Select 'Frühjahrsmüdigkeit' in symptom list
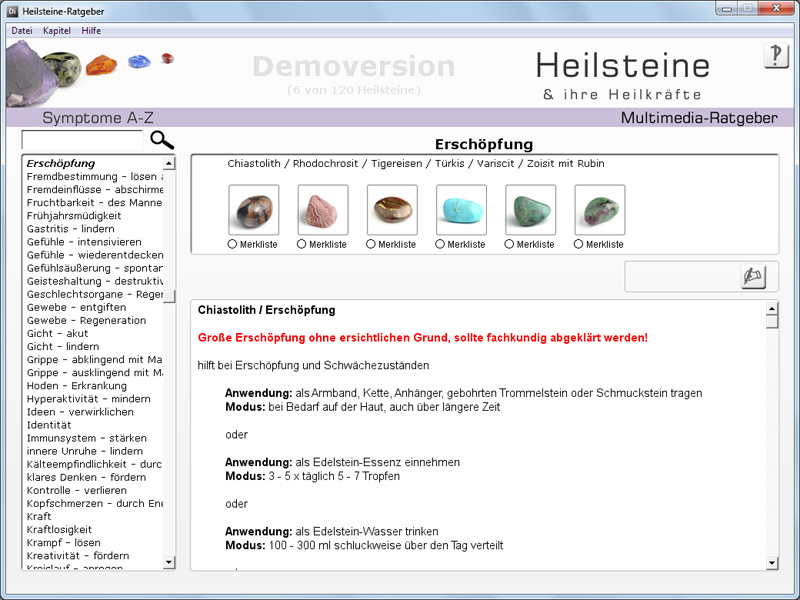This screenshot has width=800, height=600. click(x=74, y=215)
